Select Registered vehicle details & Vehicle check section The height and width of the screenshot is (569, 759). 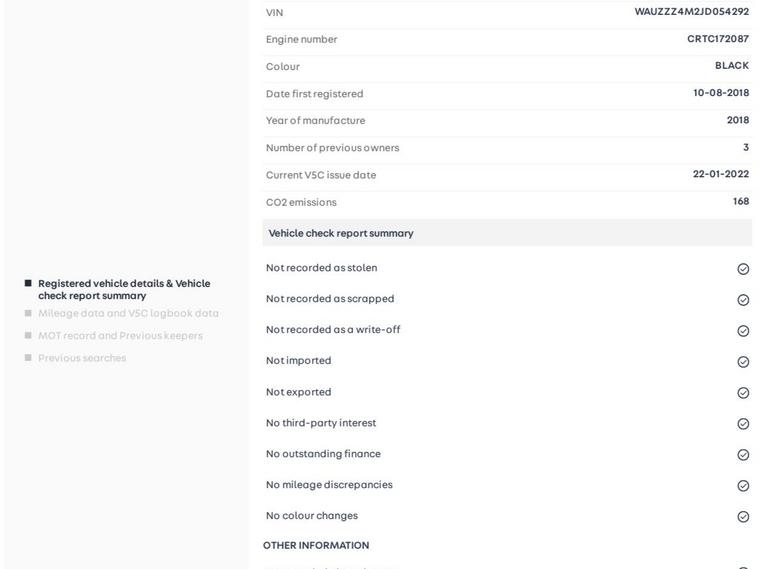(x=123, y=289)
